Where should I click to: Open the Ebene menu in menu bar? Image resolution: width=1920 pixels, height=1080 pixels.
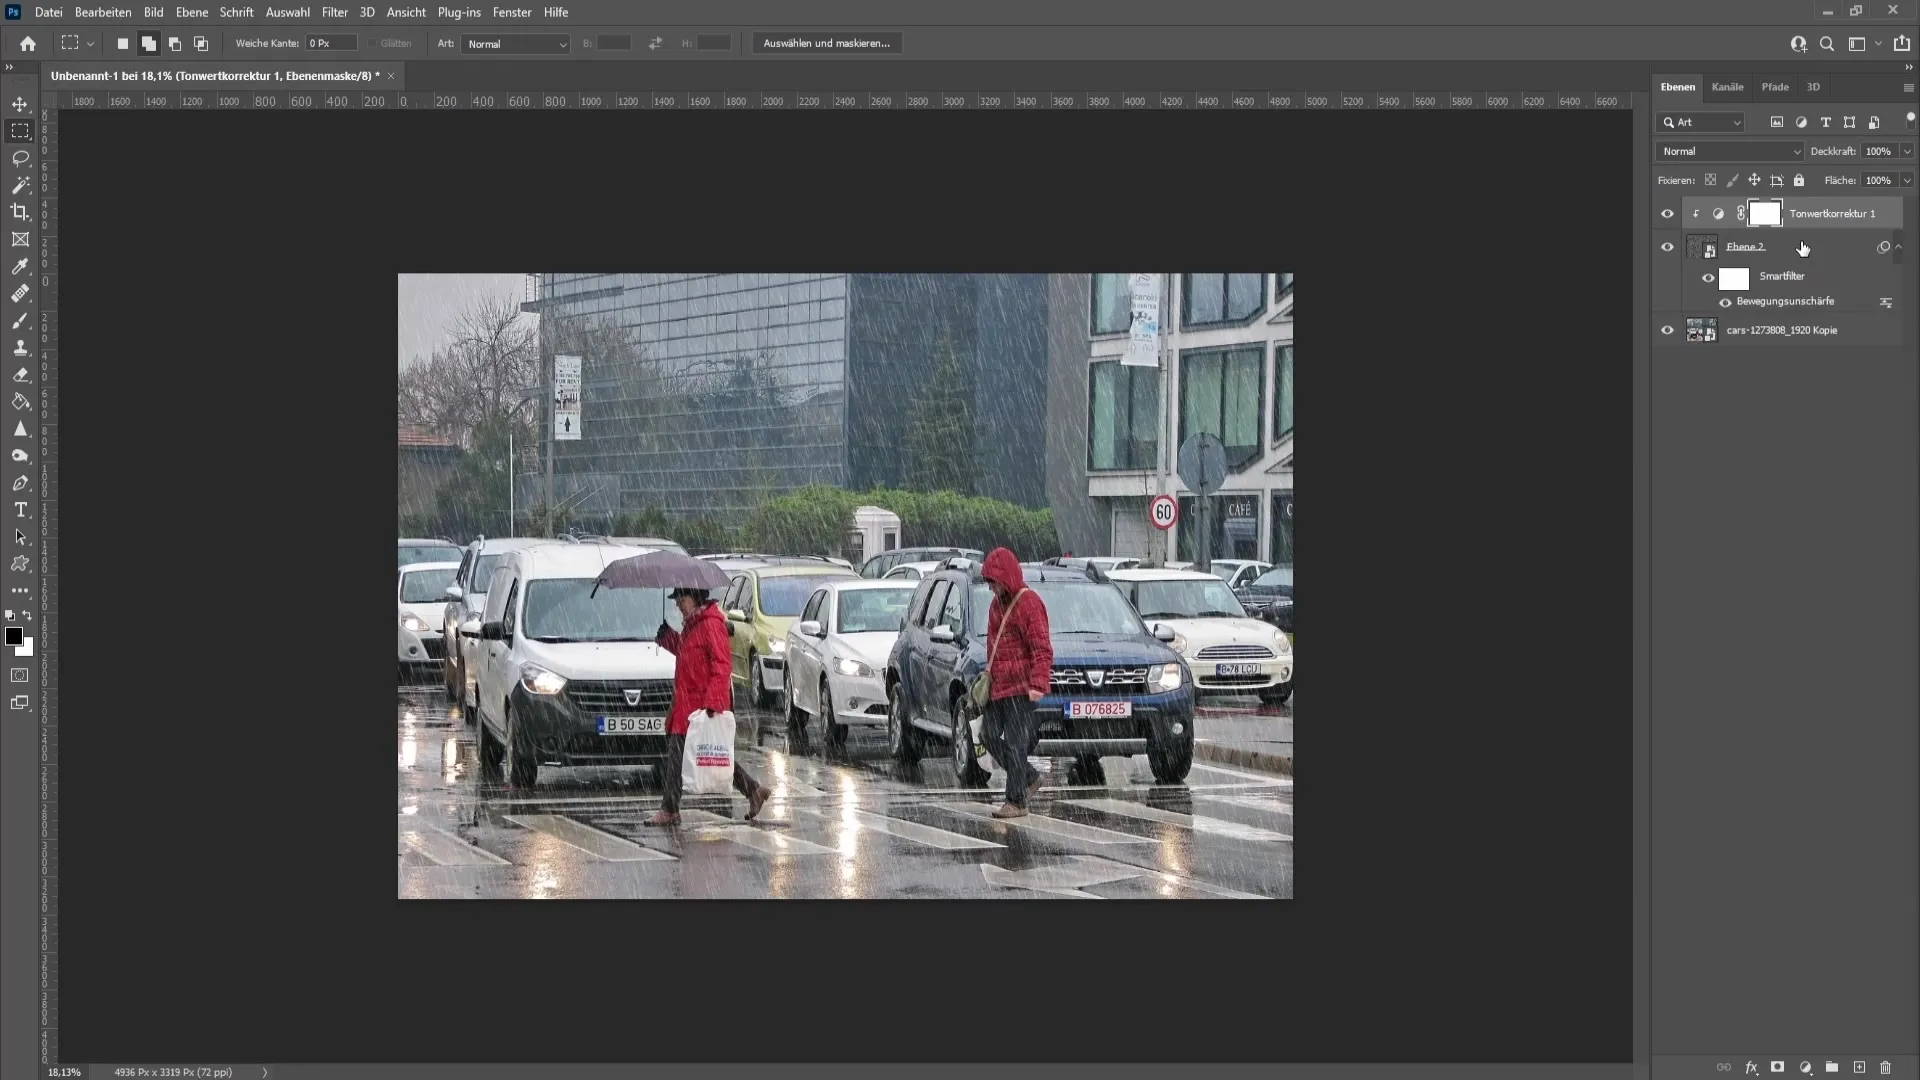point(190,12)
